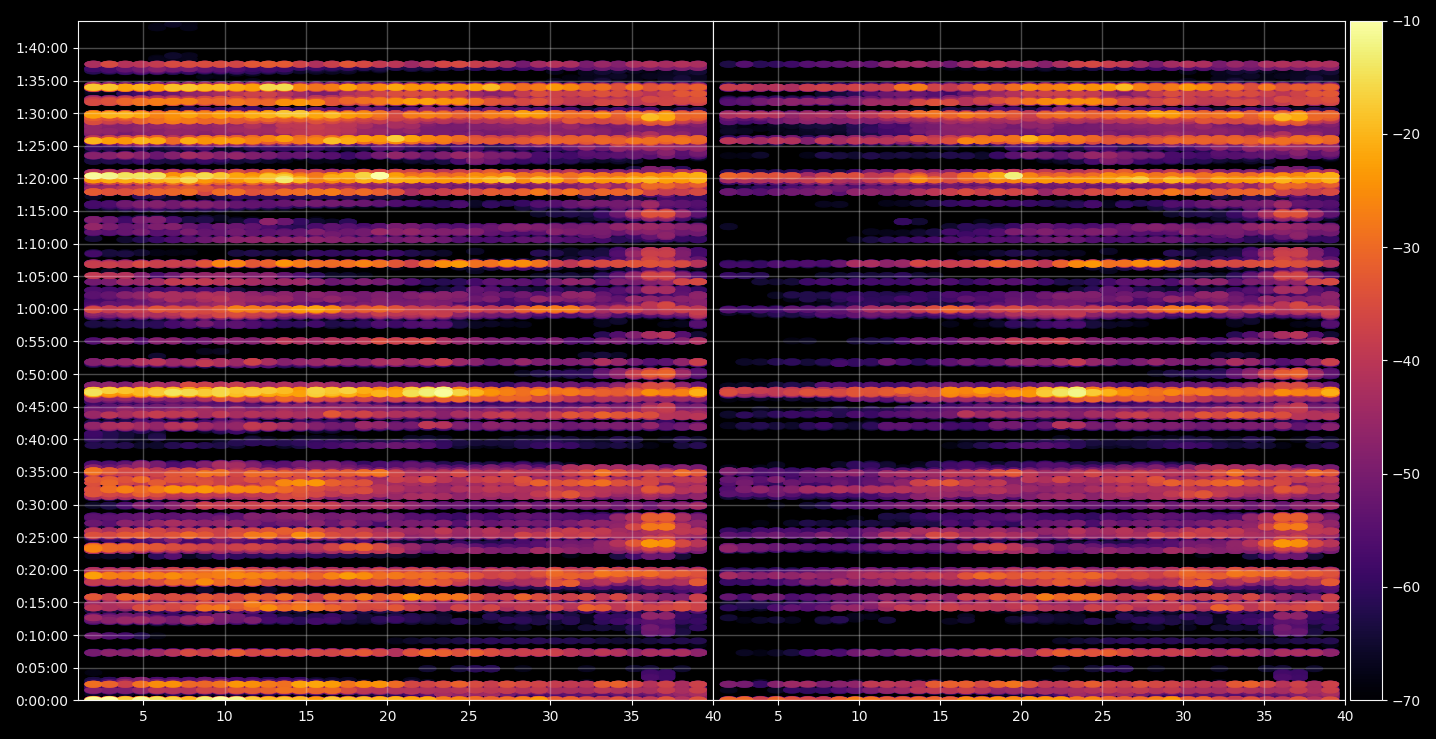Image resolution: width=1436 pixels, height=739 pixels.
Task: Click the 1:15:00 y-axis time label
Action: click(x=42, y=211)
